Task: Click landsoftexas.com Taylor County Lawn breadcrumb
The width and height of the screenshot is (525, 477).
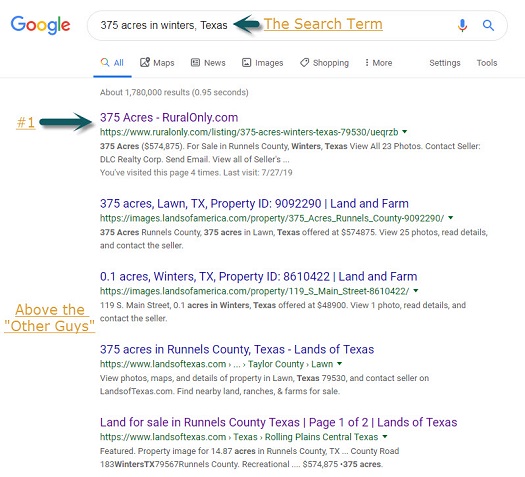Action: (x=216, y=364)
